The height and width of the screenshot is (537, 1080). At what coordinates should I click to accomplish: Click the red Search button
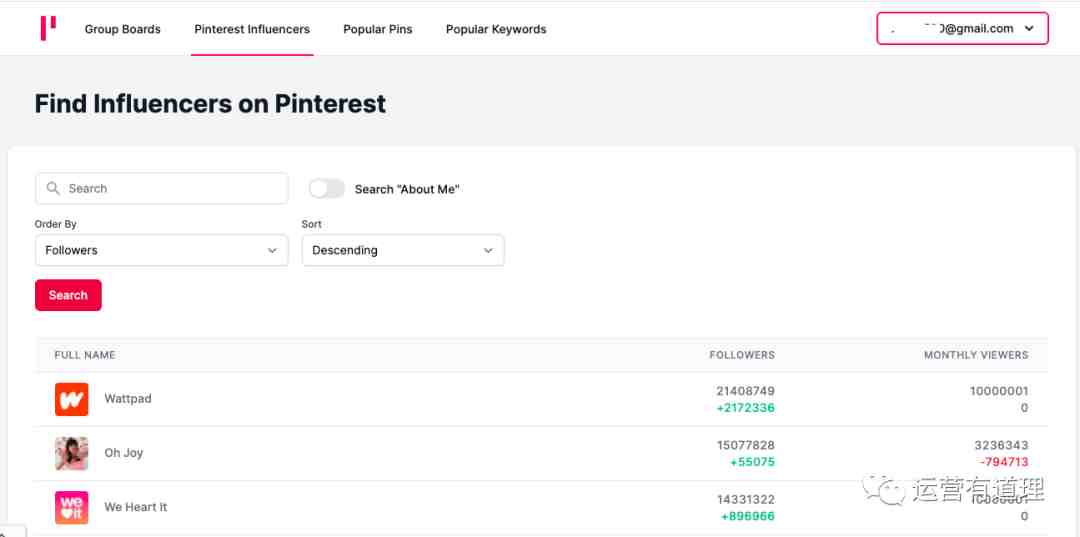click(x=68, y=295)
